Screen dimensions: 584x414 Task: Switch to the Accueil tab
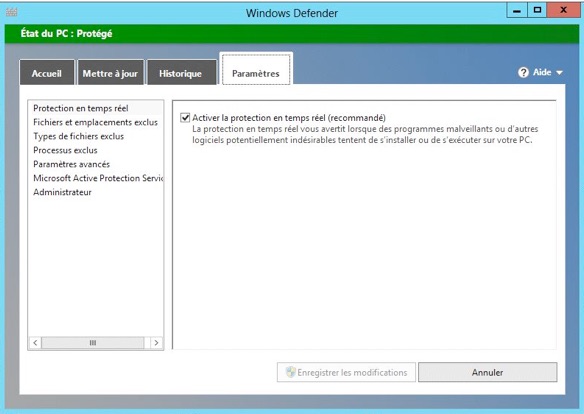click(47, 73)
